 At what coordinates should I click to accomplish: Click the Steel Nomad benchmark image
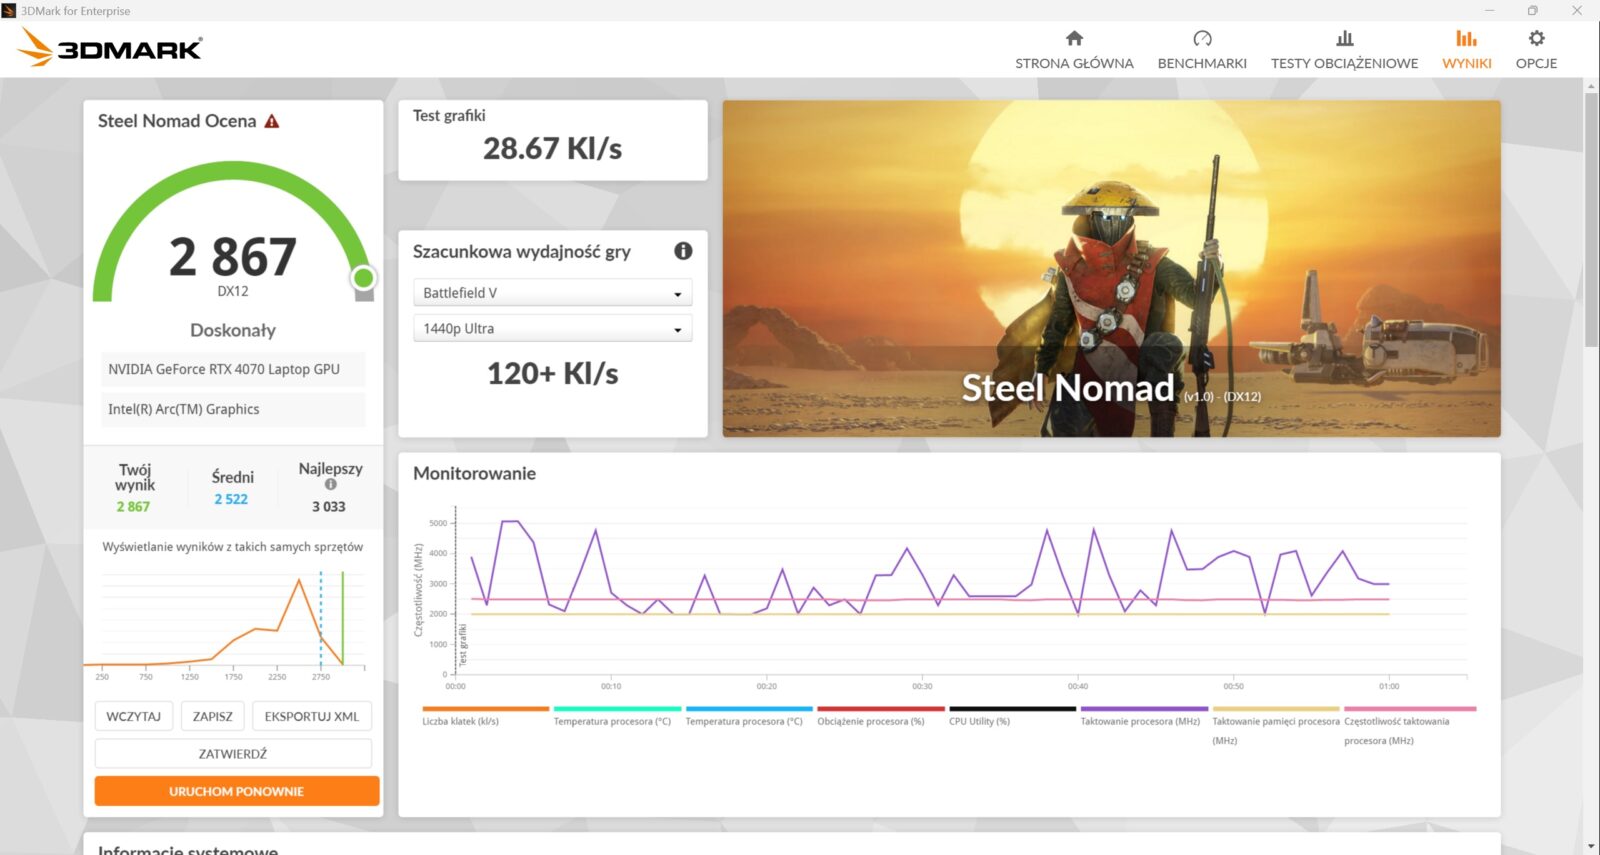[x=1111, y=268]
